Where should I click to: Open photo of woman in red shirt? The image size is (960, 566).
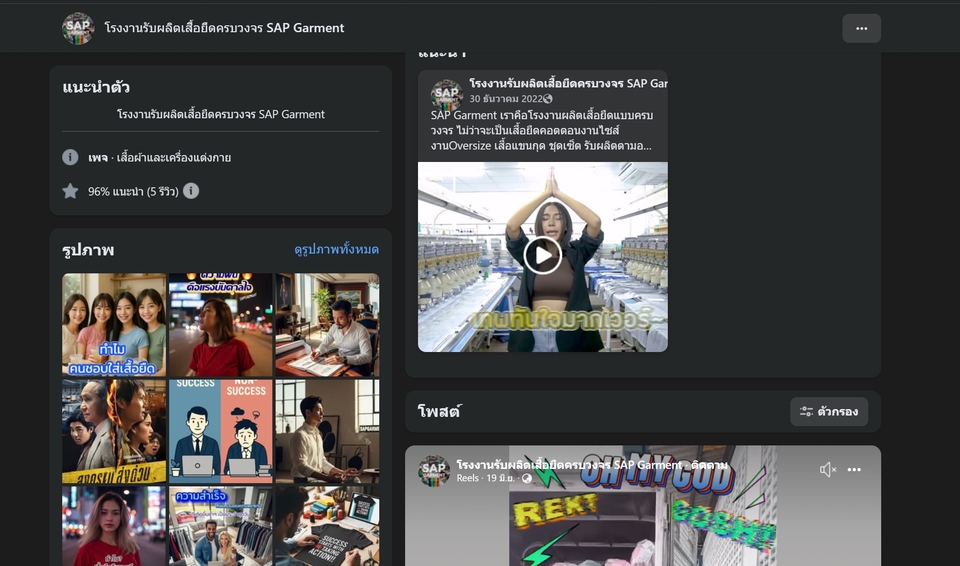tap(220, 325)
